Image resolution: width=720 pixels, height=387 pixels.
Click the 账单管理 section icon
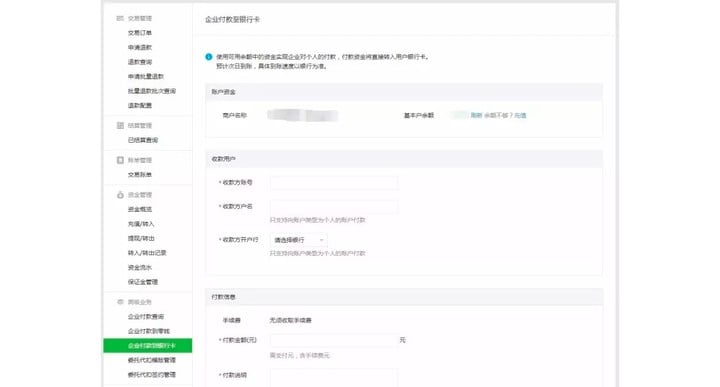coord(120,160)
